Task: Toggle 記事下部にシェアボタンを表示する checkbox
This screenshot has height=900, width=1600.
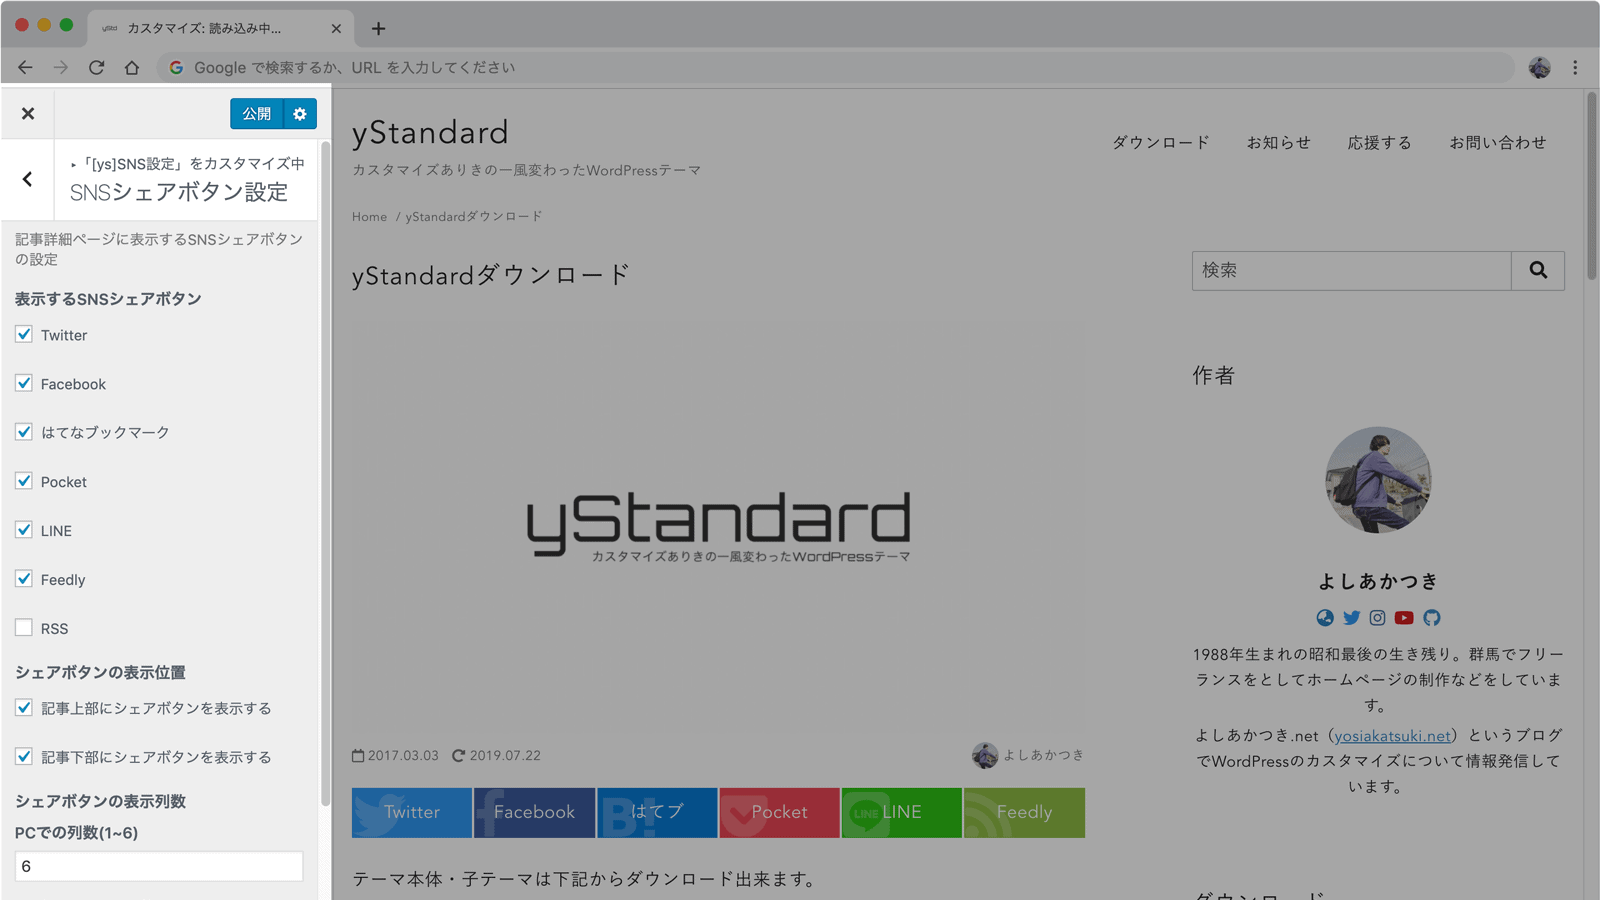Action: point(24,757)
